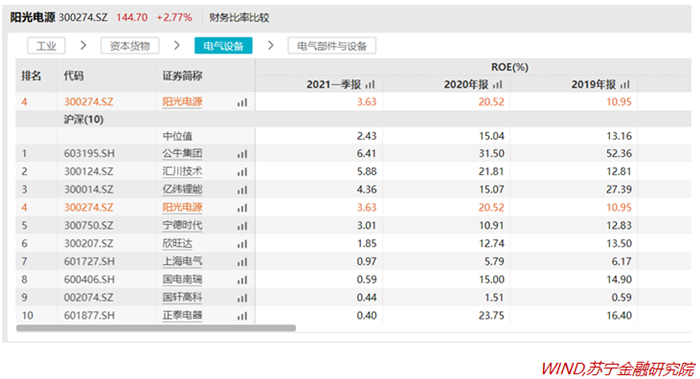
Task: Click chart icon in 2021一季报 column header
Action: pyautogui.click(x=370, y=84)
